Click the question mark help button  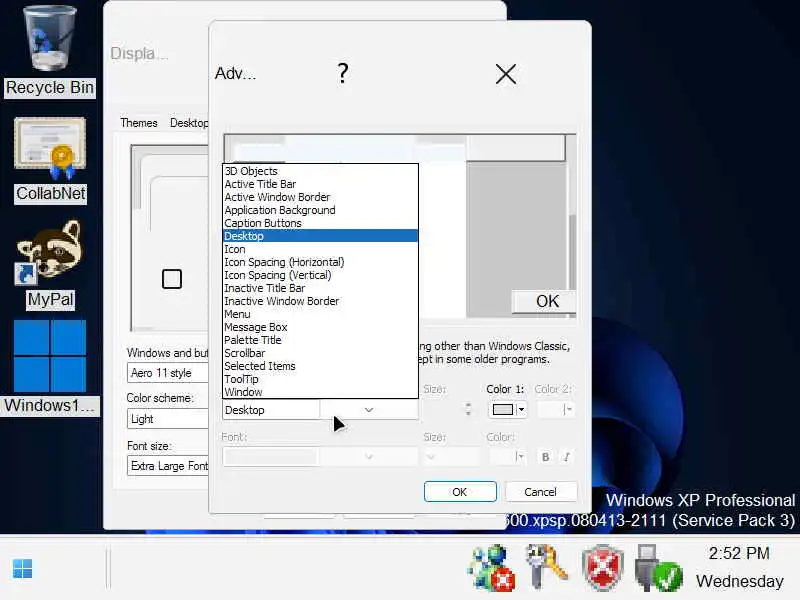tap(343, 73)
